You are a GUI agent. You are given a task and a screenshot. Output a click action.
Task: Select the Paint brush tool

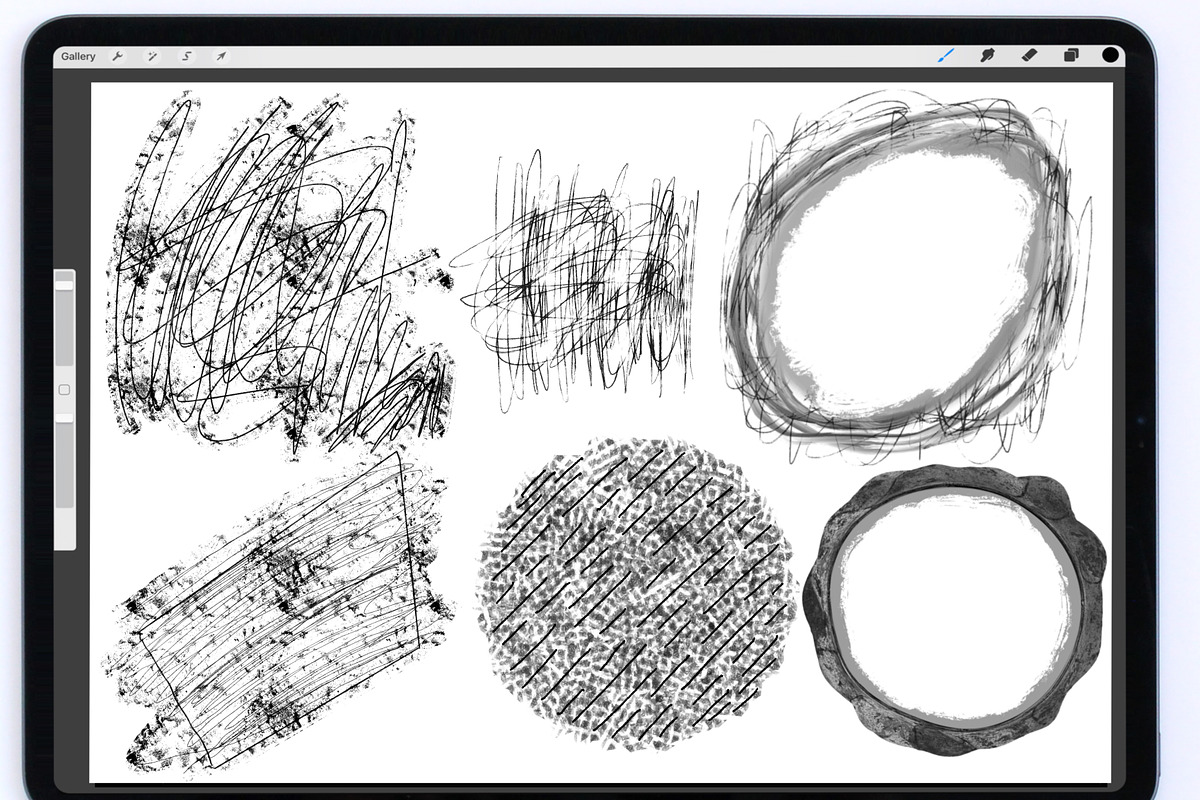945,55
